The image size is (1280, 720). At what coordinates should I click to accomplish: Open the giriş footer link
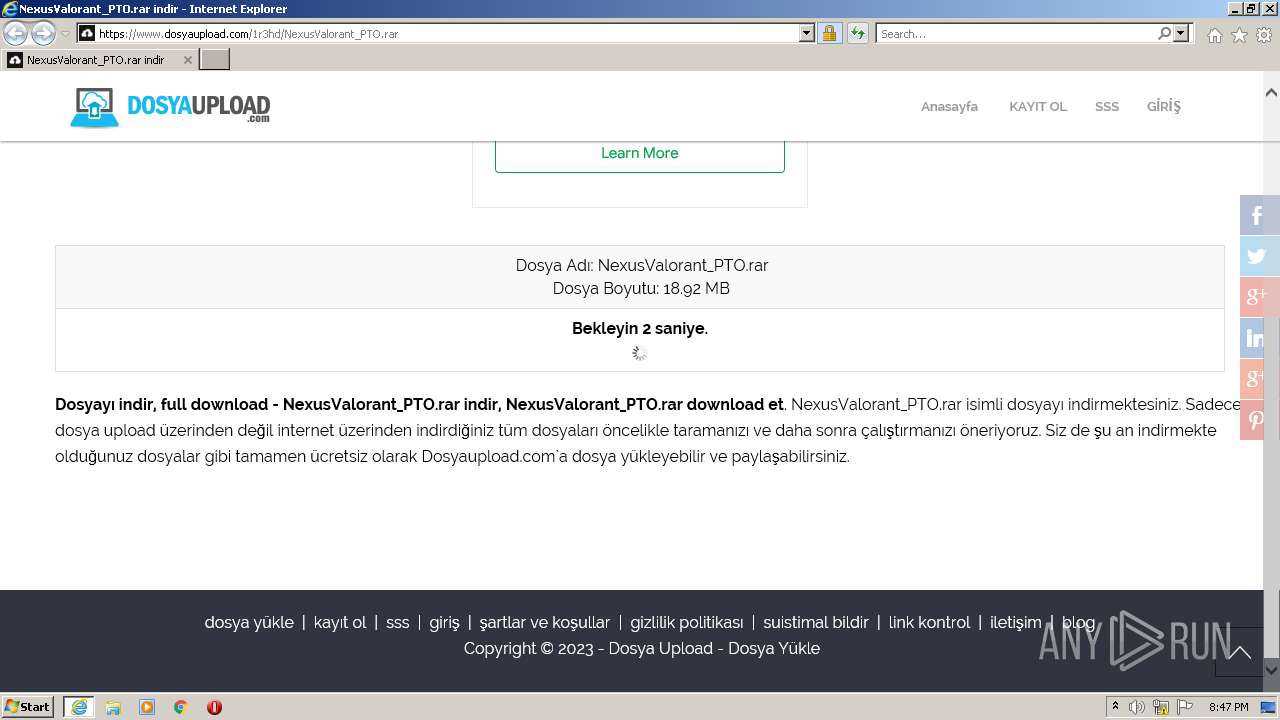[x=444, y=622]
